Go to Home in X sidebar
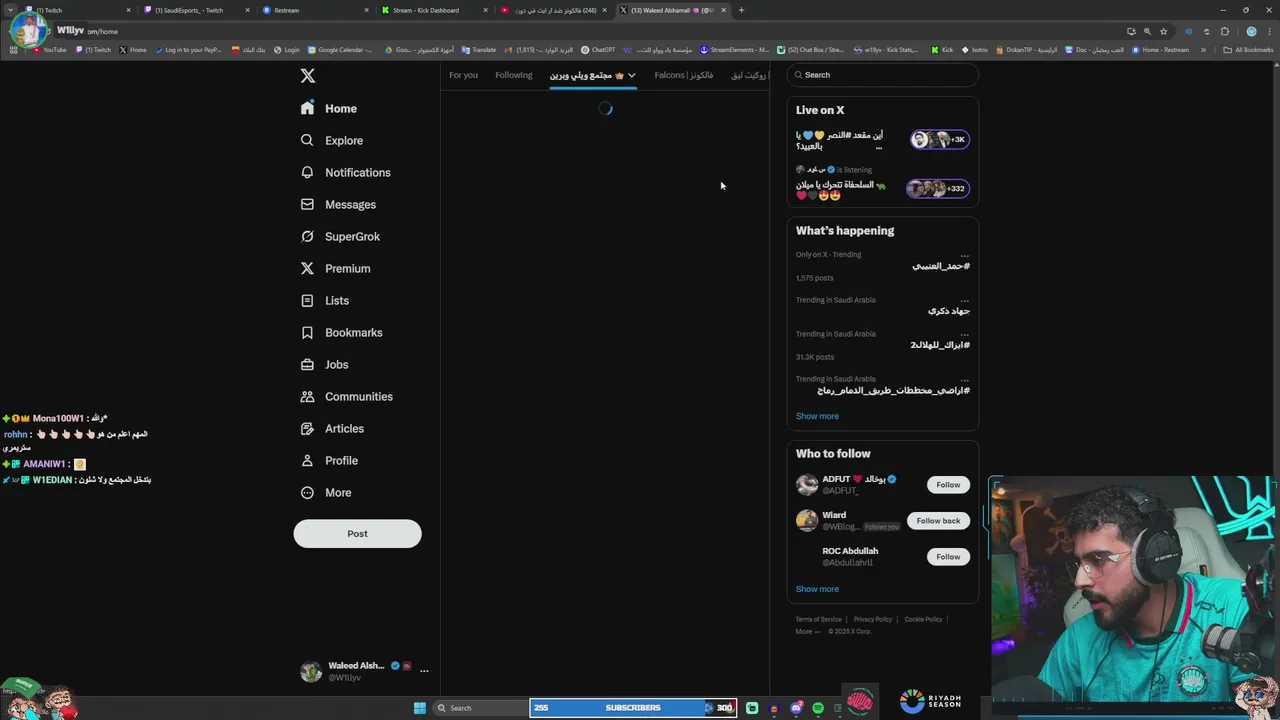The width and height of the screenshot is (1280, 720). (x=329, y=108)
